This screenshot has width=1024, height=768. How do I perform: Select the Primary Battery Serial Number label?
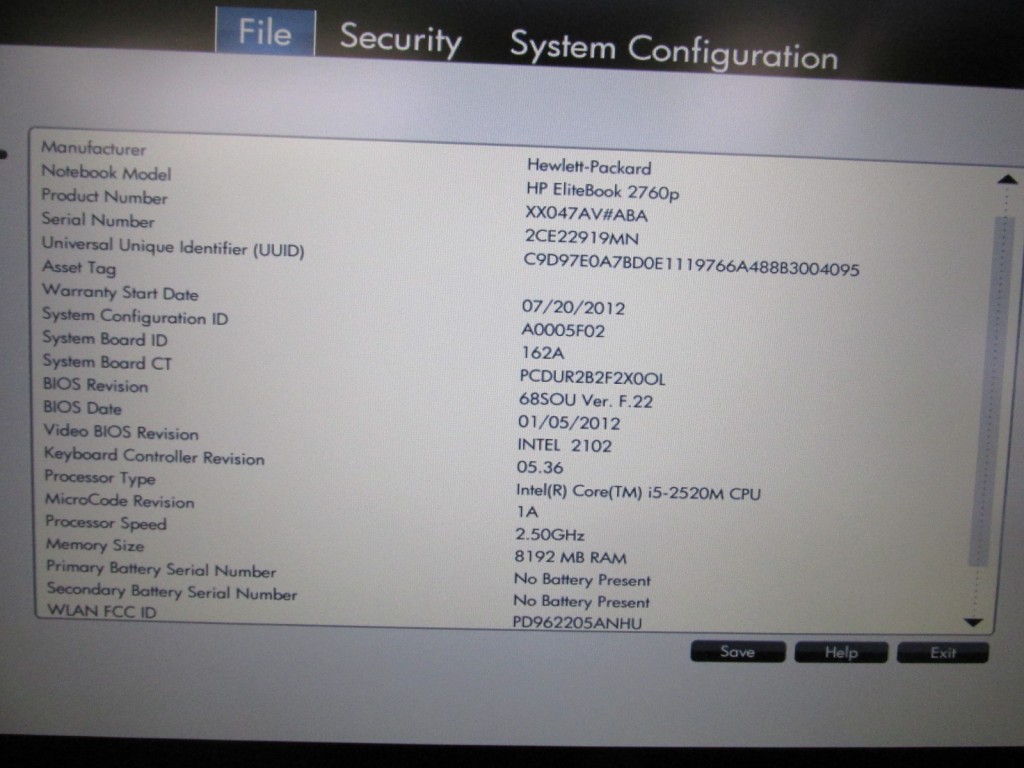[161, 569]
